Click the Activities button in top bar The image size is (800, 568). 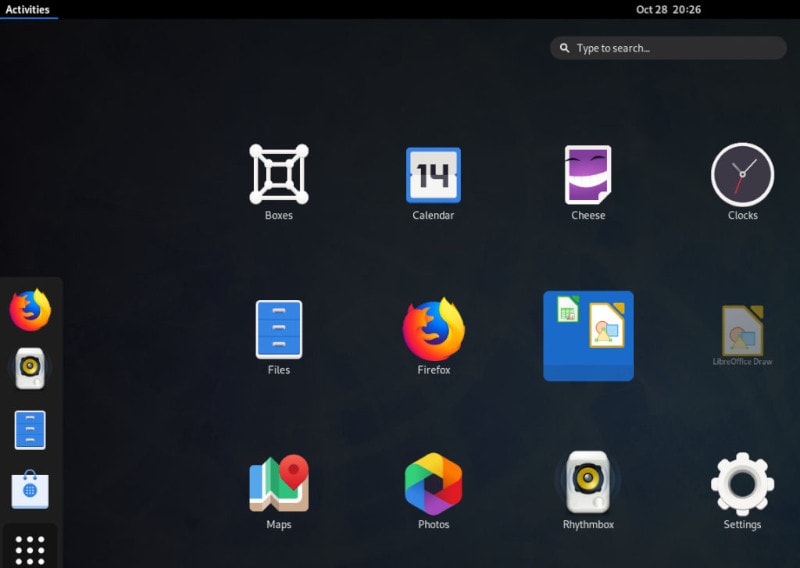click(x=28, y=10)
